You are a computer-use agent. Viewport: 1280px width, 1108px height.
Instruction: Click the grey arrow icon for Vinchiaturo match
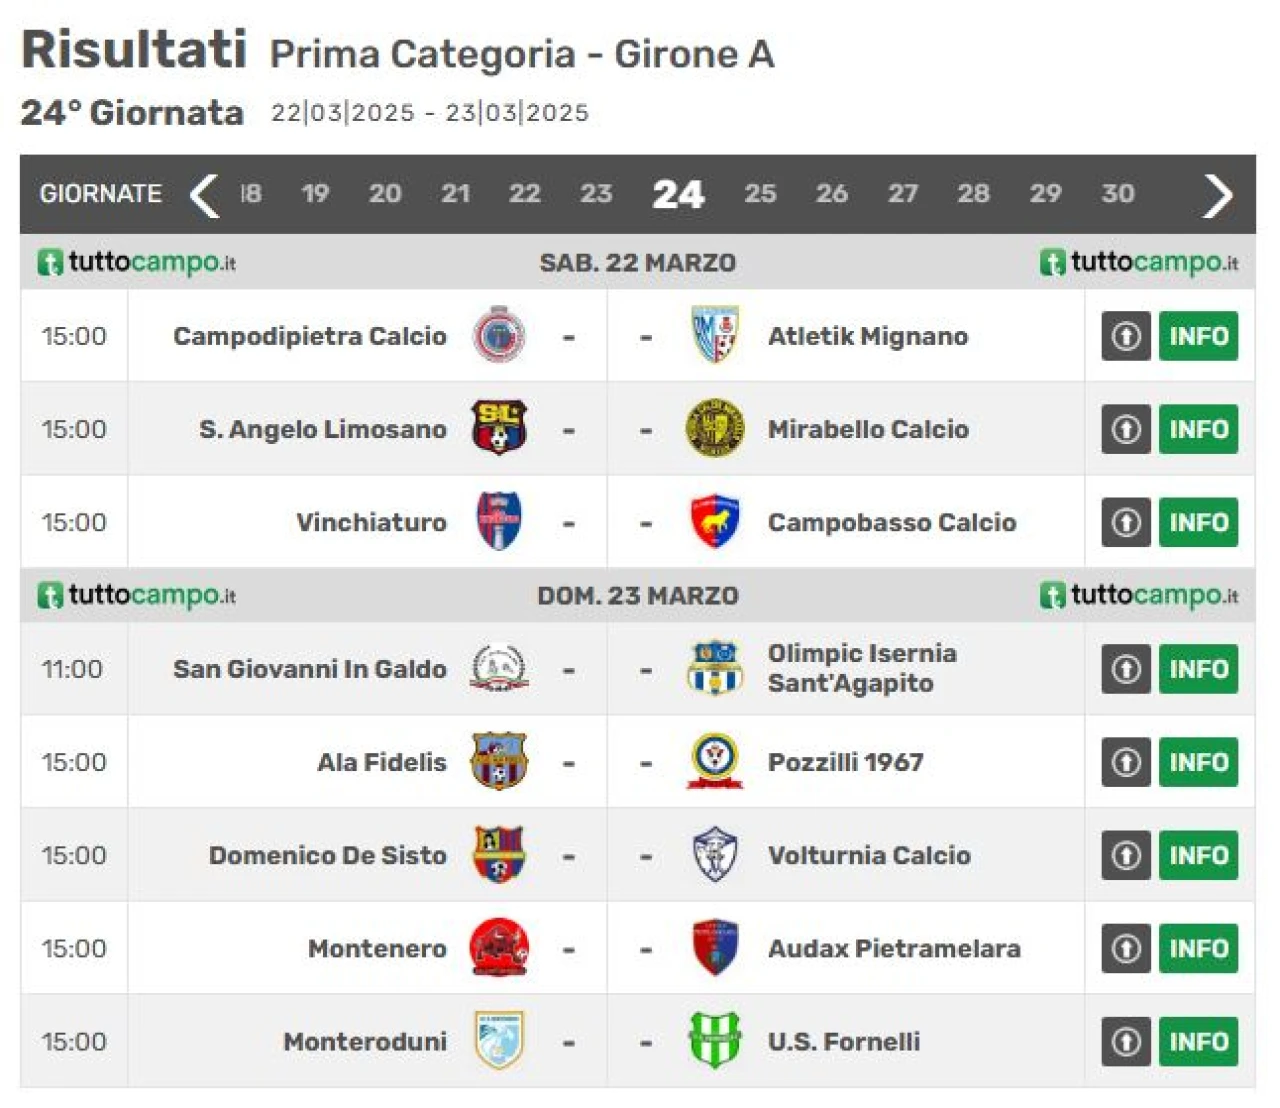click(1126, 523)
